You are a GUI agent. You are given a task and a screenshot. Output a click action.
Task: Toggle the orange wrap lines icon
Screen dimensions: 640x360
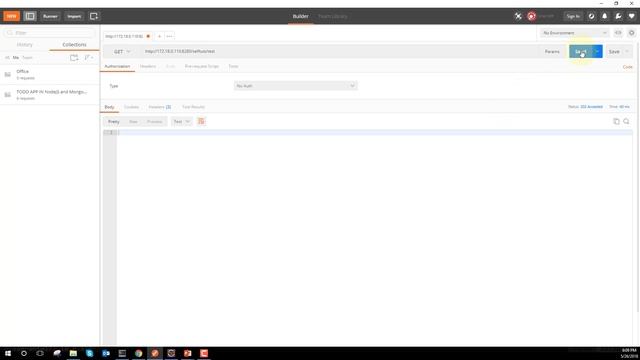click(x=201, y=121)
